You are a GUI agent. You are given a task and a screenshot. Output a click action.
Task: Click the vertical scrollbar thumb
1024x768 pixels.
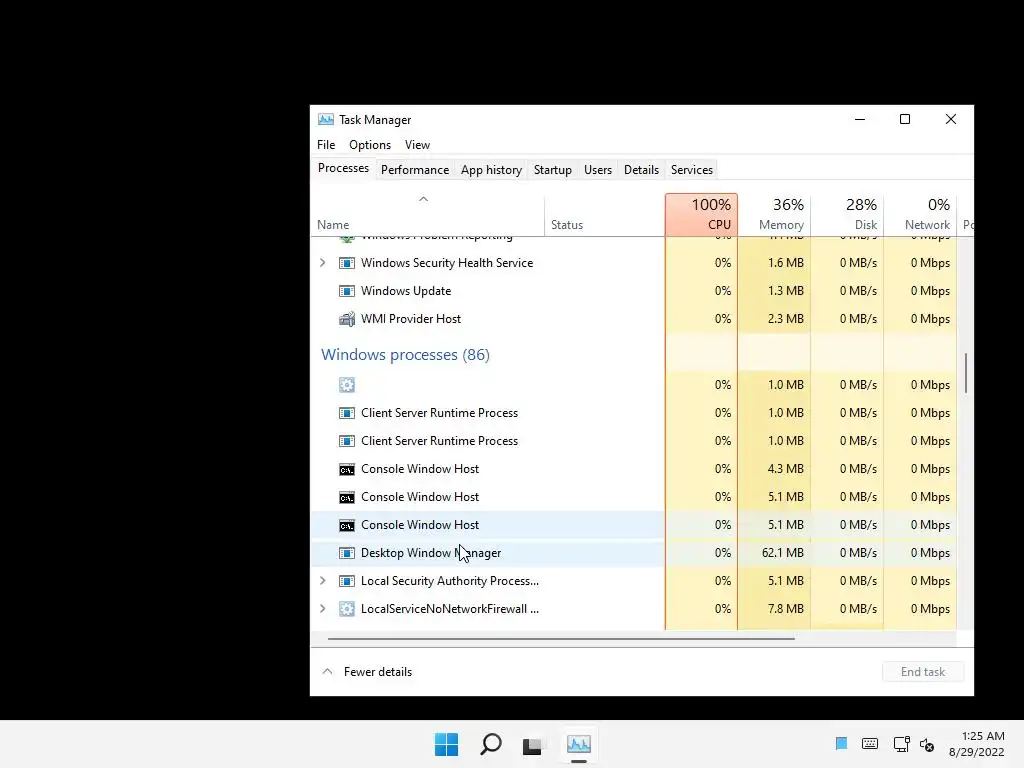tap(966, 373)
